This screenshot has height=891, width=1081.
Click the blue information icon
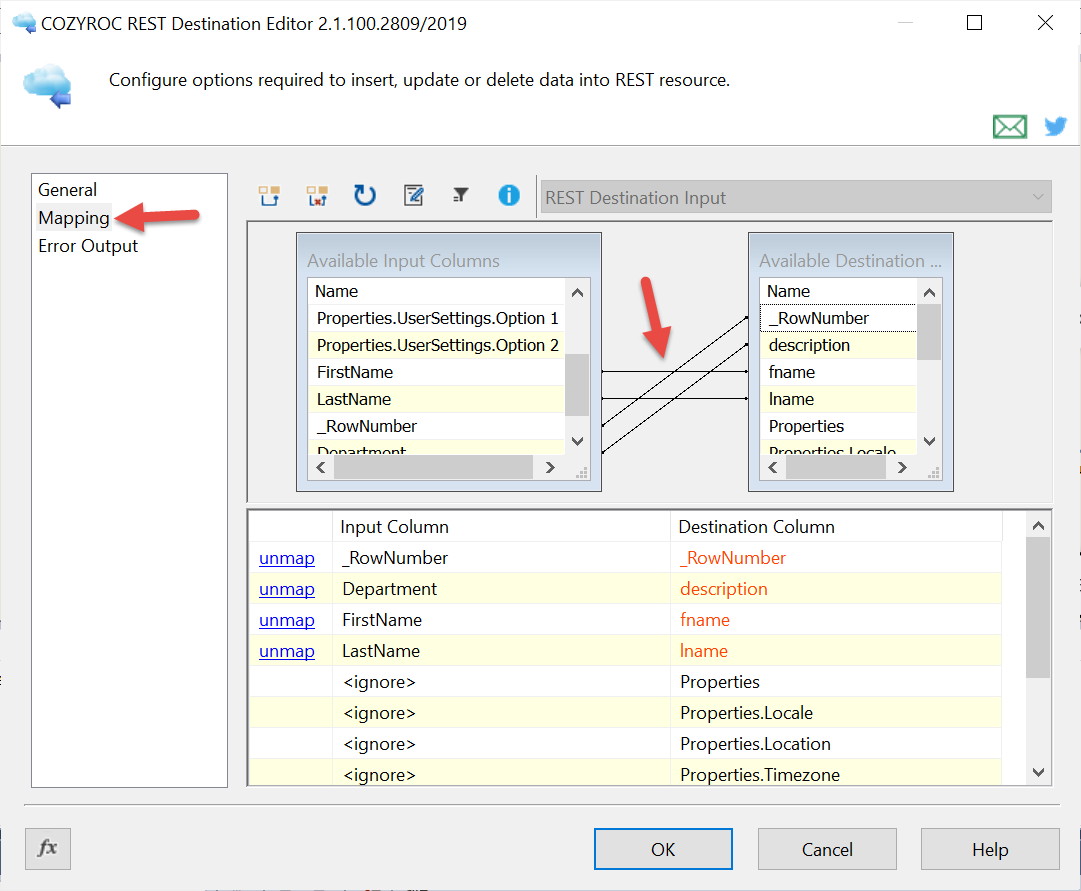tap(509, 196)
